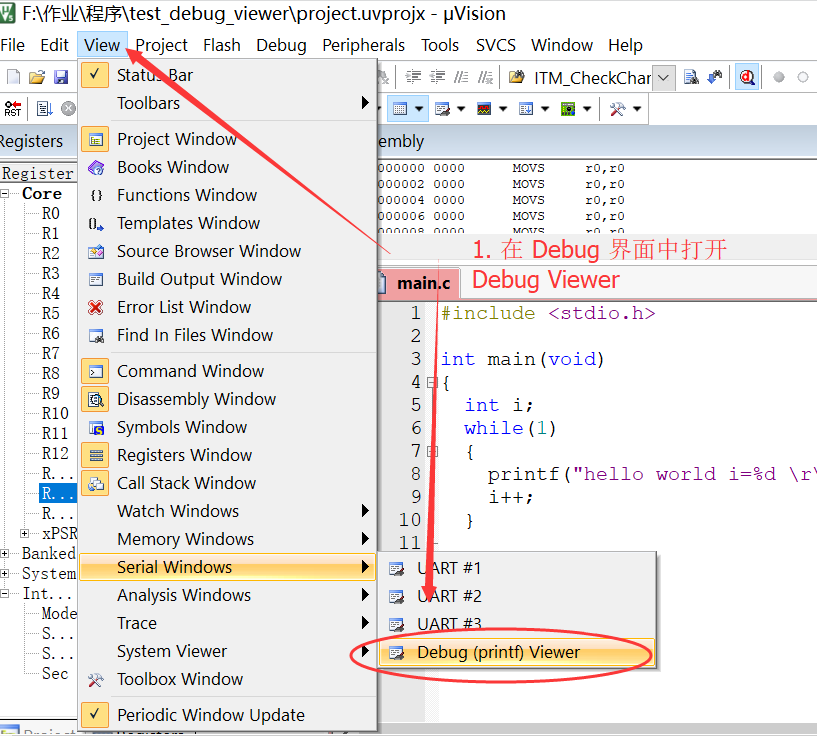Click the Enable Breakpoint white circle icon

[803, 78]
